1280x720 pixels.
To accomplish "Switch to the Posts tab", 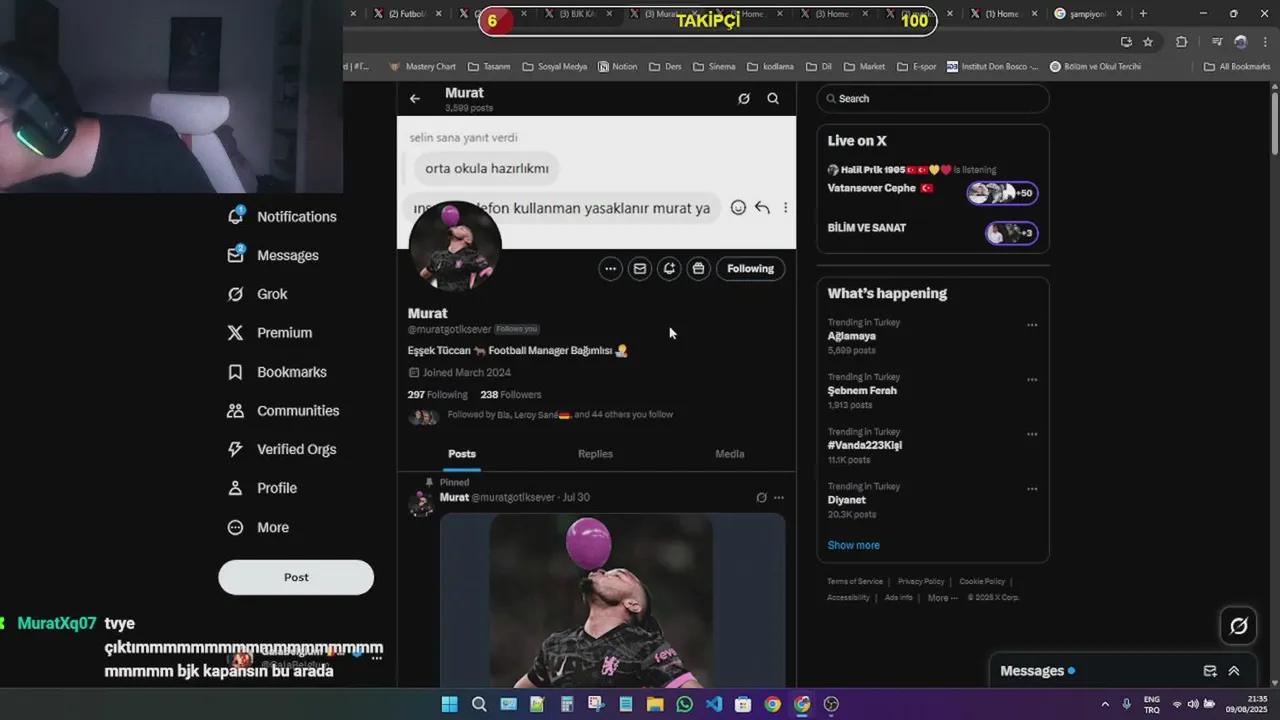I will [x=462, y=454].
